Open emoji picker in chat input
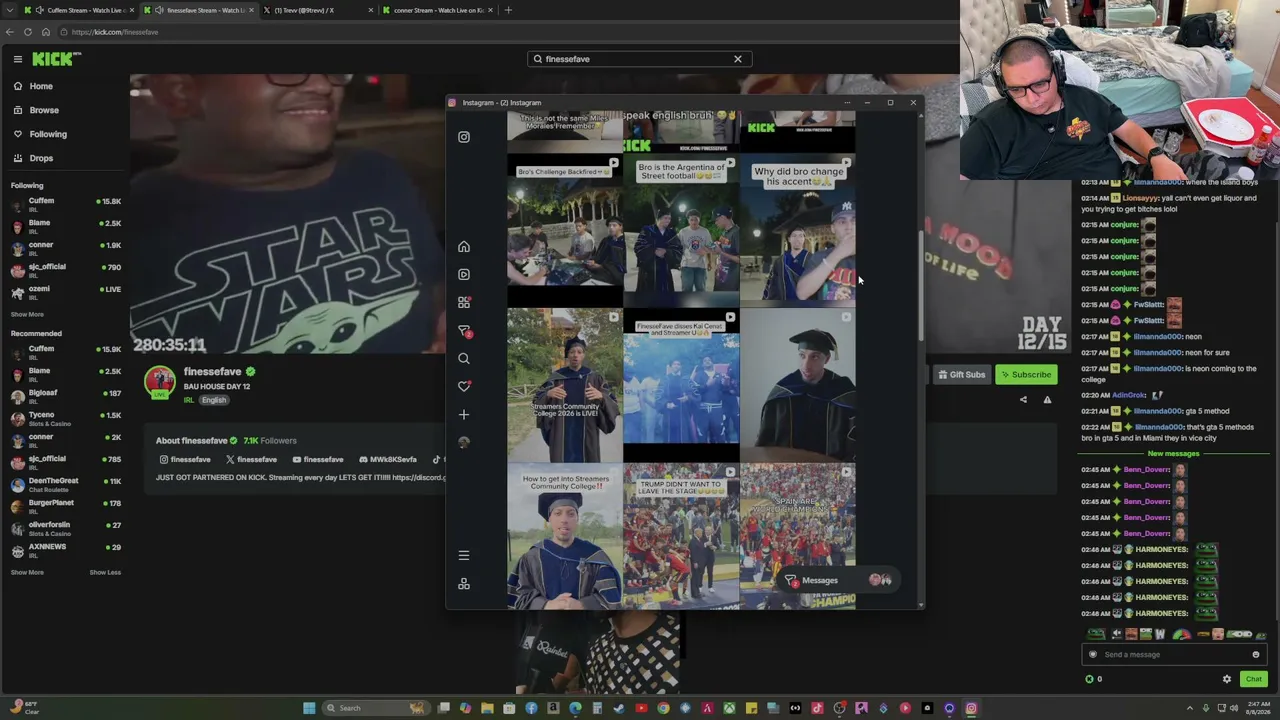The height and width of the screenshot is (720, 1280). pos(1256,655)
